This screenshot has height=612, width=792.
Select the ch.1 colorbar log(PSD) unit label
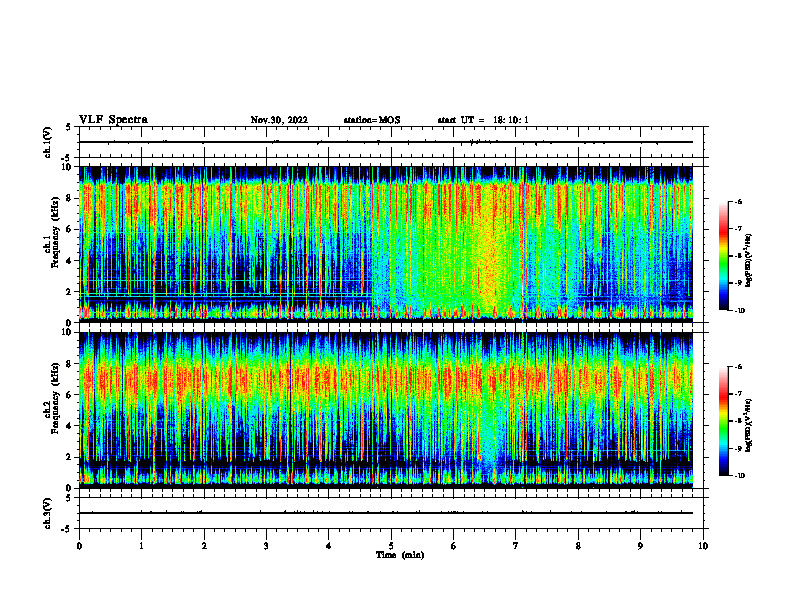pos(749,261)
